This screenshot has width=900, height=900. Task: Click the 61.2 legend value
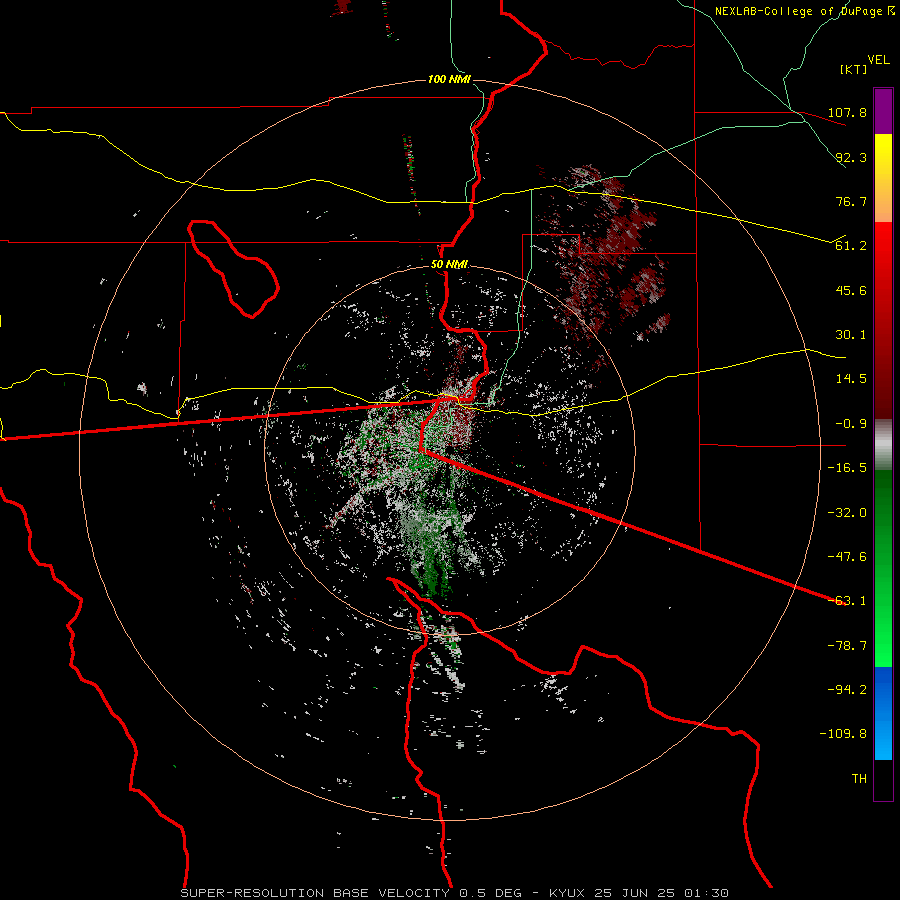(x=851, y=246)
